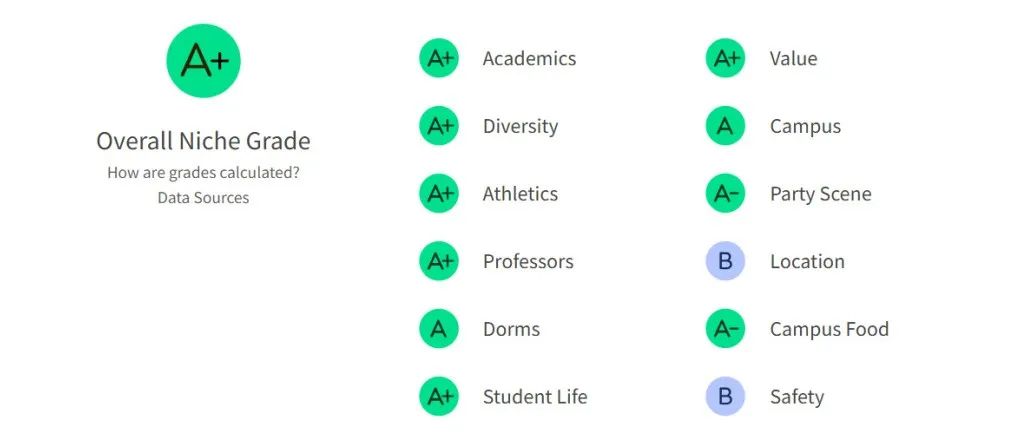Click the A badge beside Campus
The image size is (1031, 443).
725,126
